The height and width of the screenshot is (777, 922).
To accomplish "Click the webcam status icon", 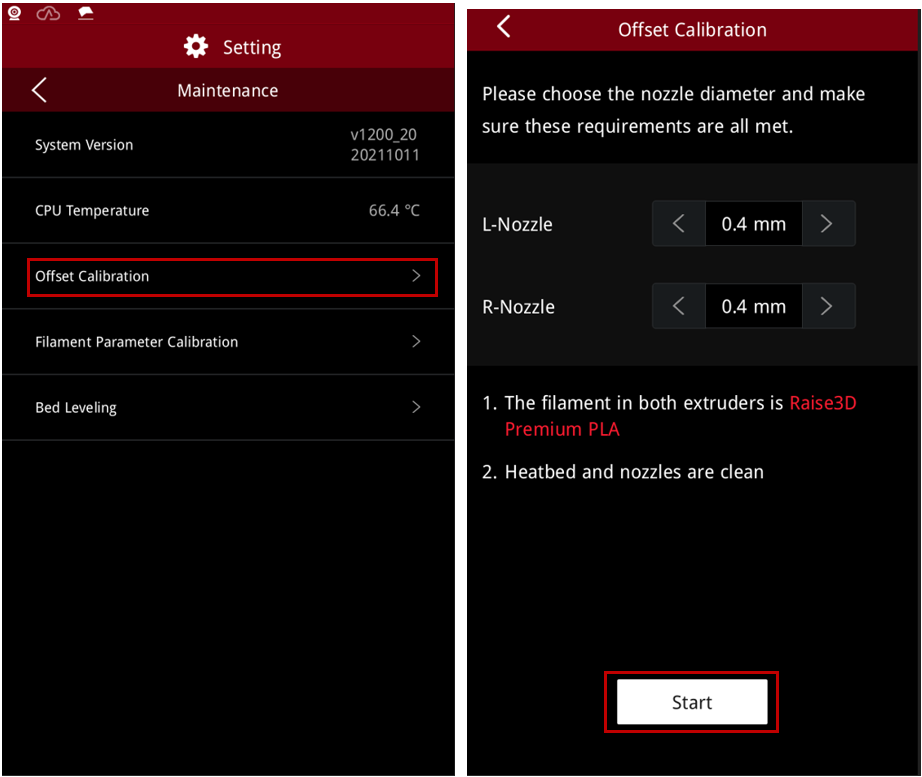I will [15, 14].
